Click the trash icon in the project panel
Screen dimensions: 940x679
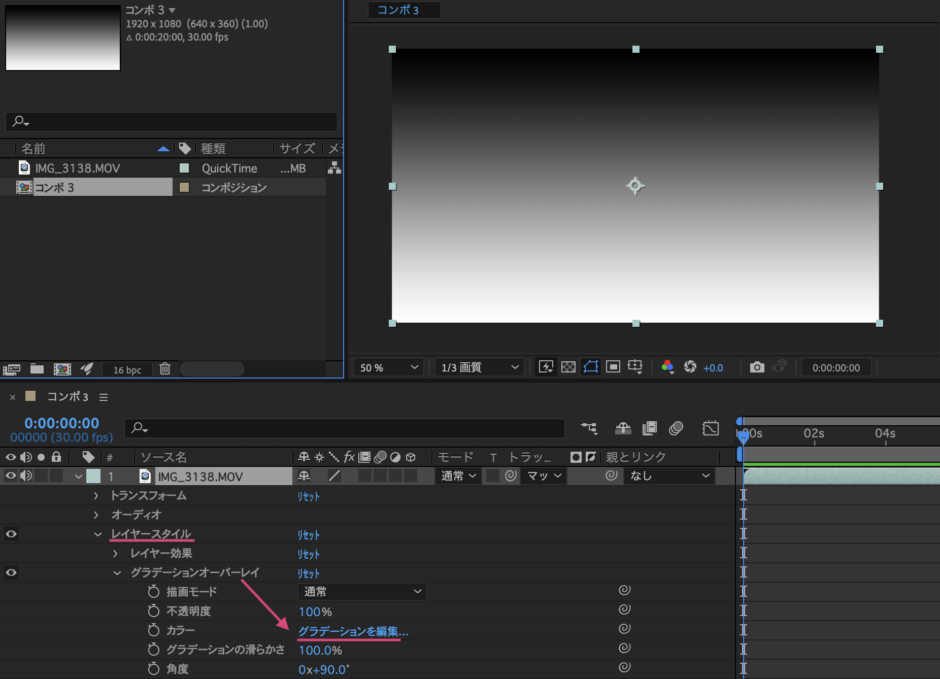pos(164,369)
